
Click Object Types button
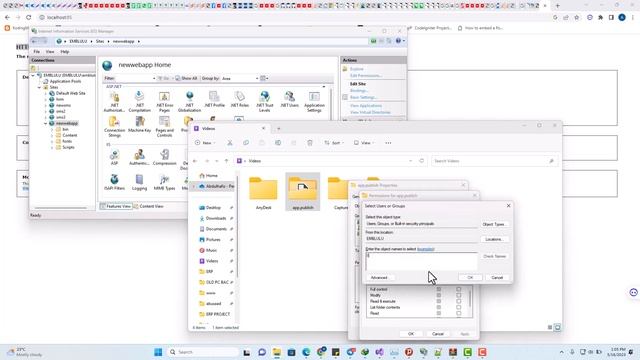494,224
